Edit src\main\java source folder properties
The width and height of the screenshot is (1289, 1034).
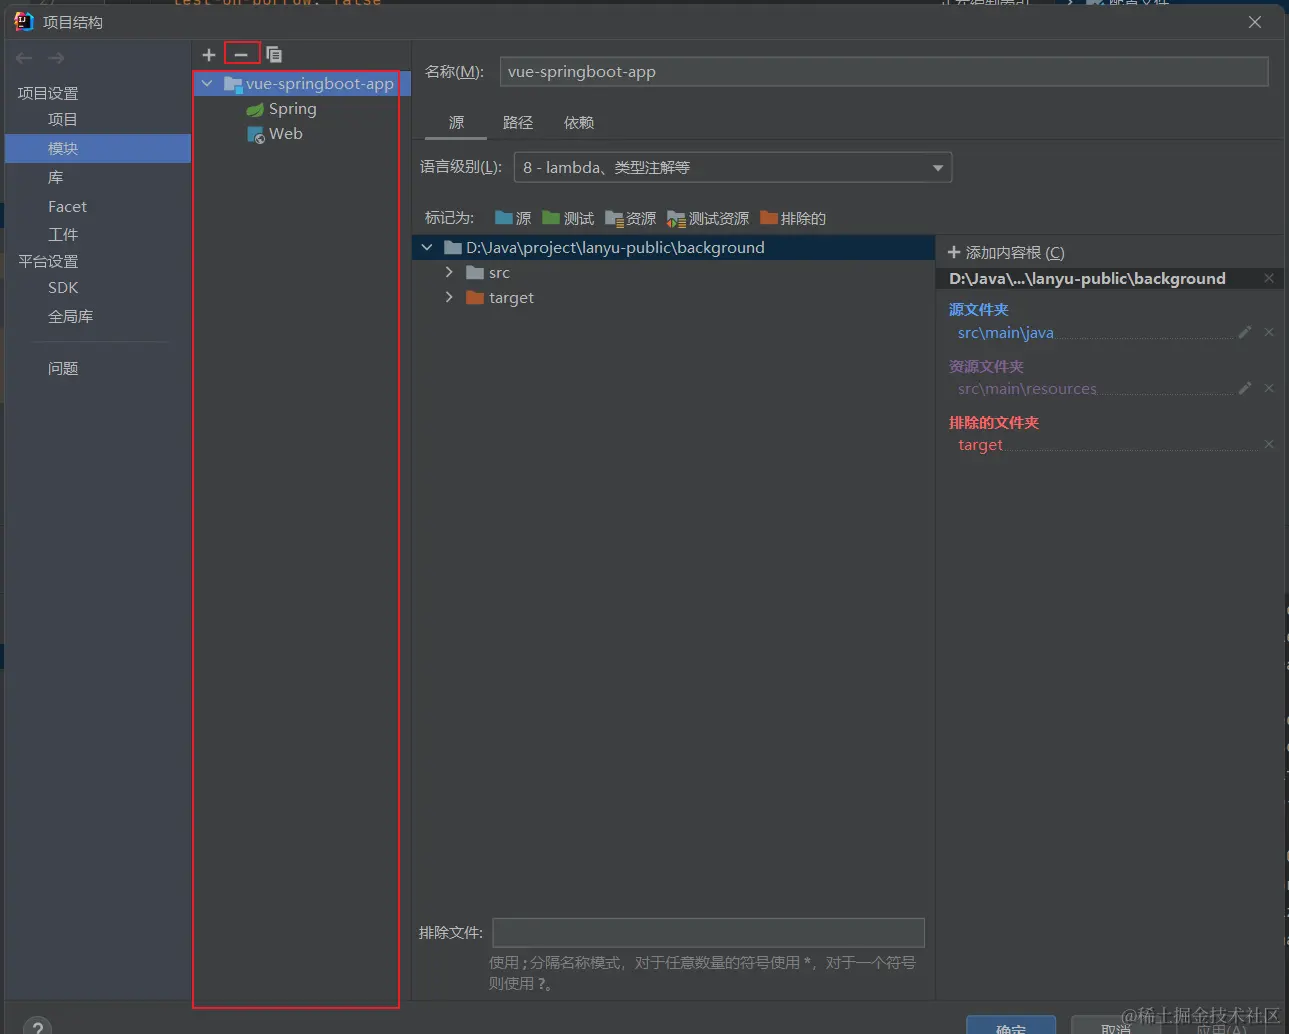(1245, 332)
